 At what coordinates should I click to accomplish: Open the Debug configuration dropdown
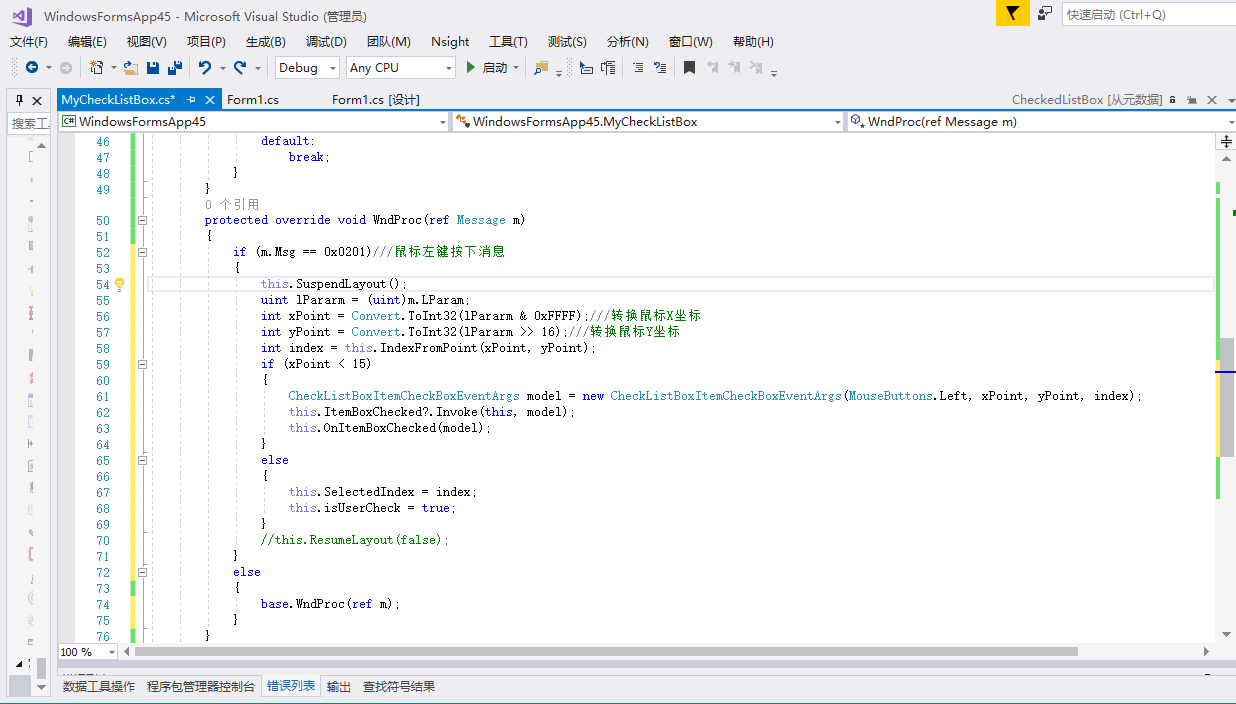click(x=307, y=68)
